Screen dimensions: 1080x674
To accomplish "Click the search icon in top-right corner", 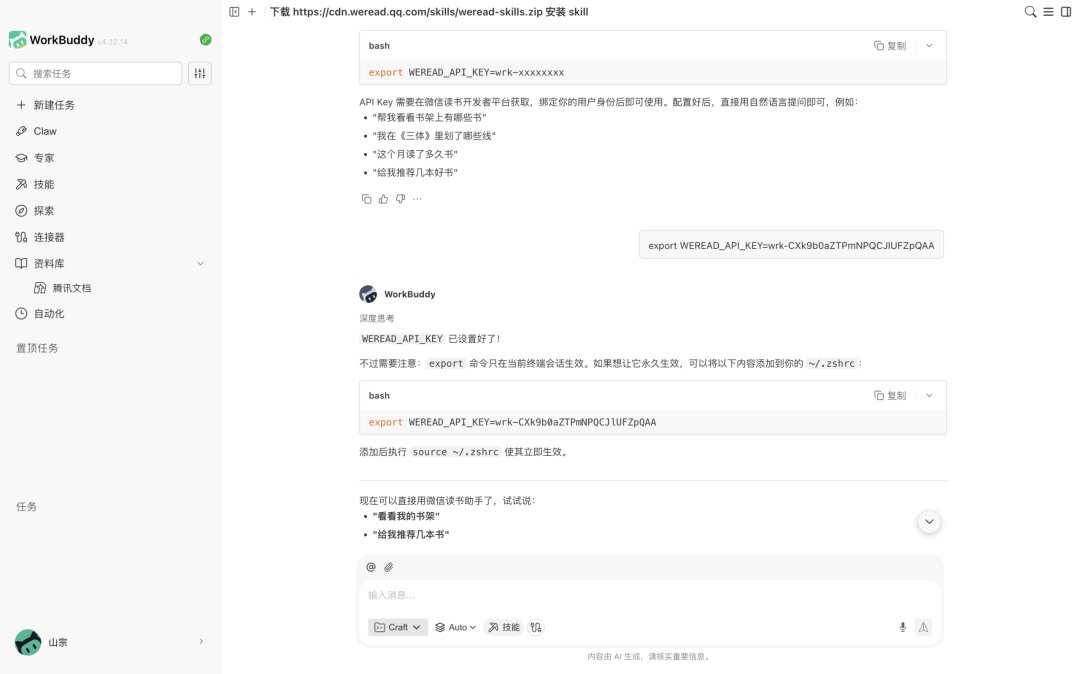I will coord(1030,12).
